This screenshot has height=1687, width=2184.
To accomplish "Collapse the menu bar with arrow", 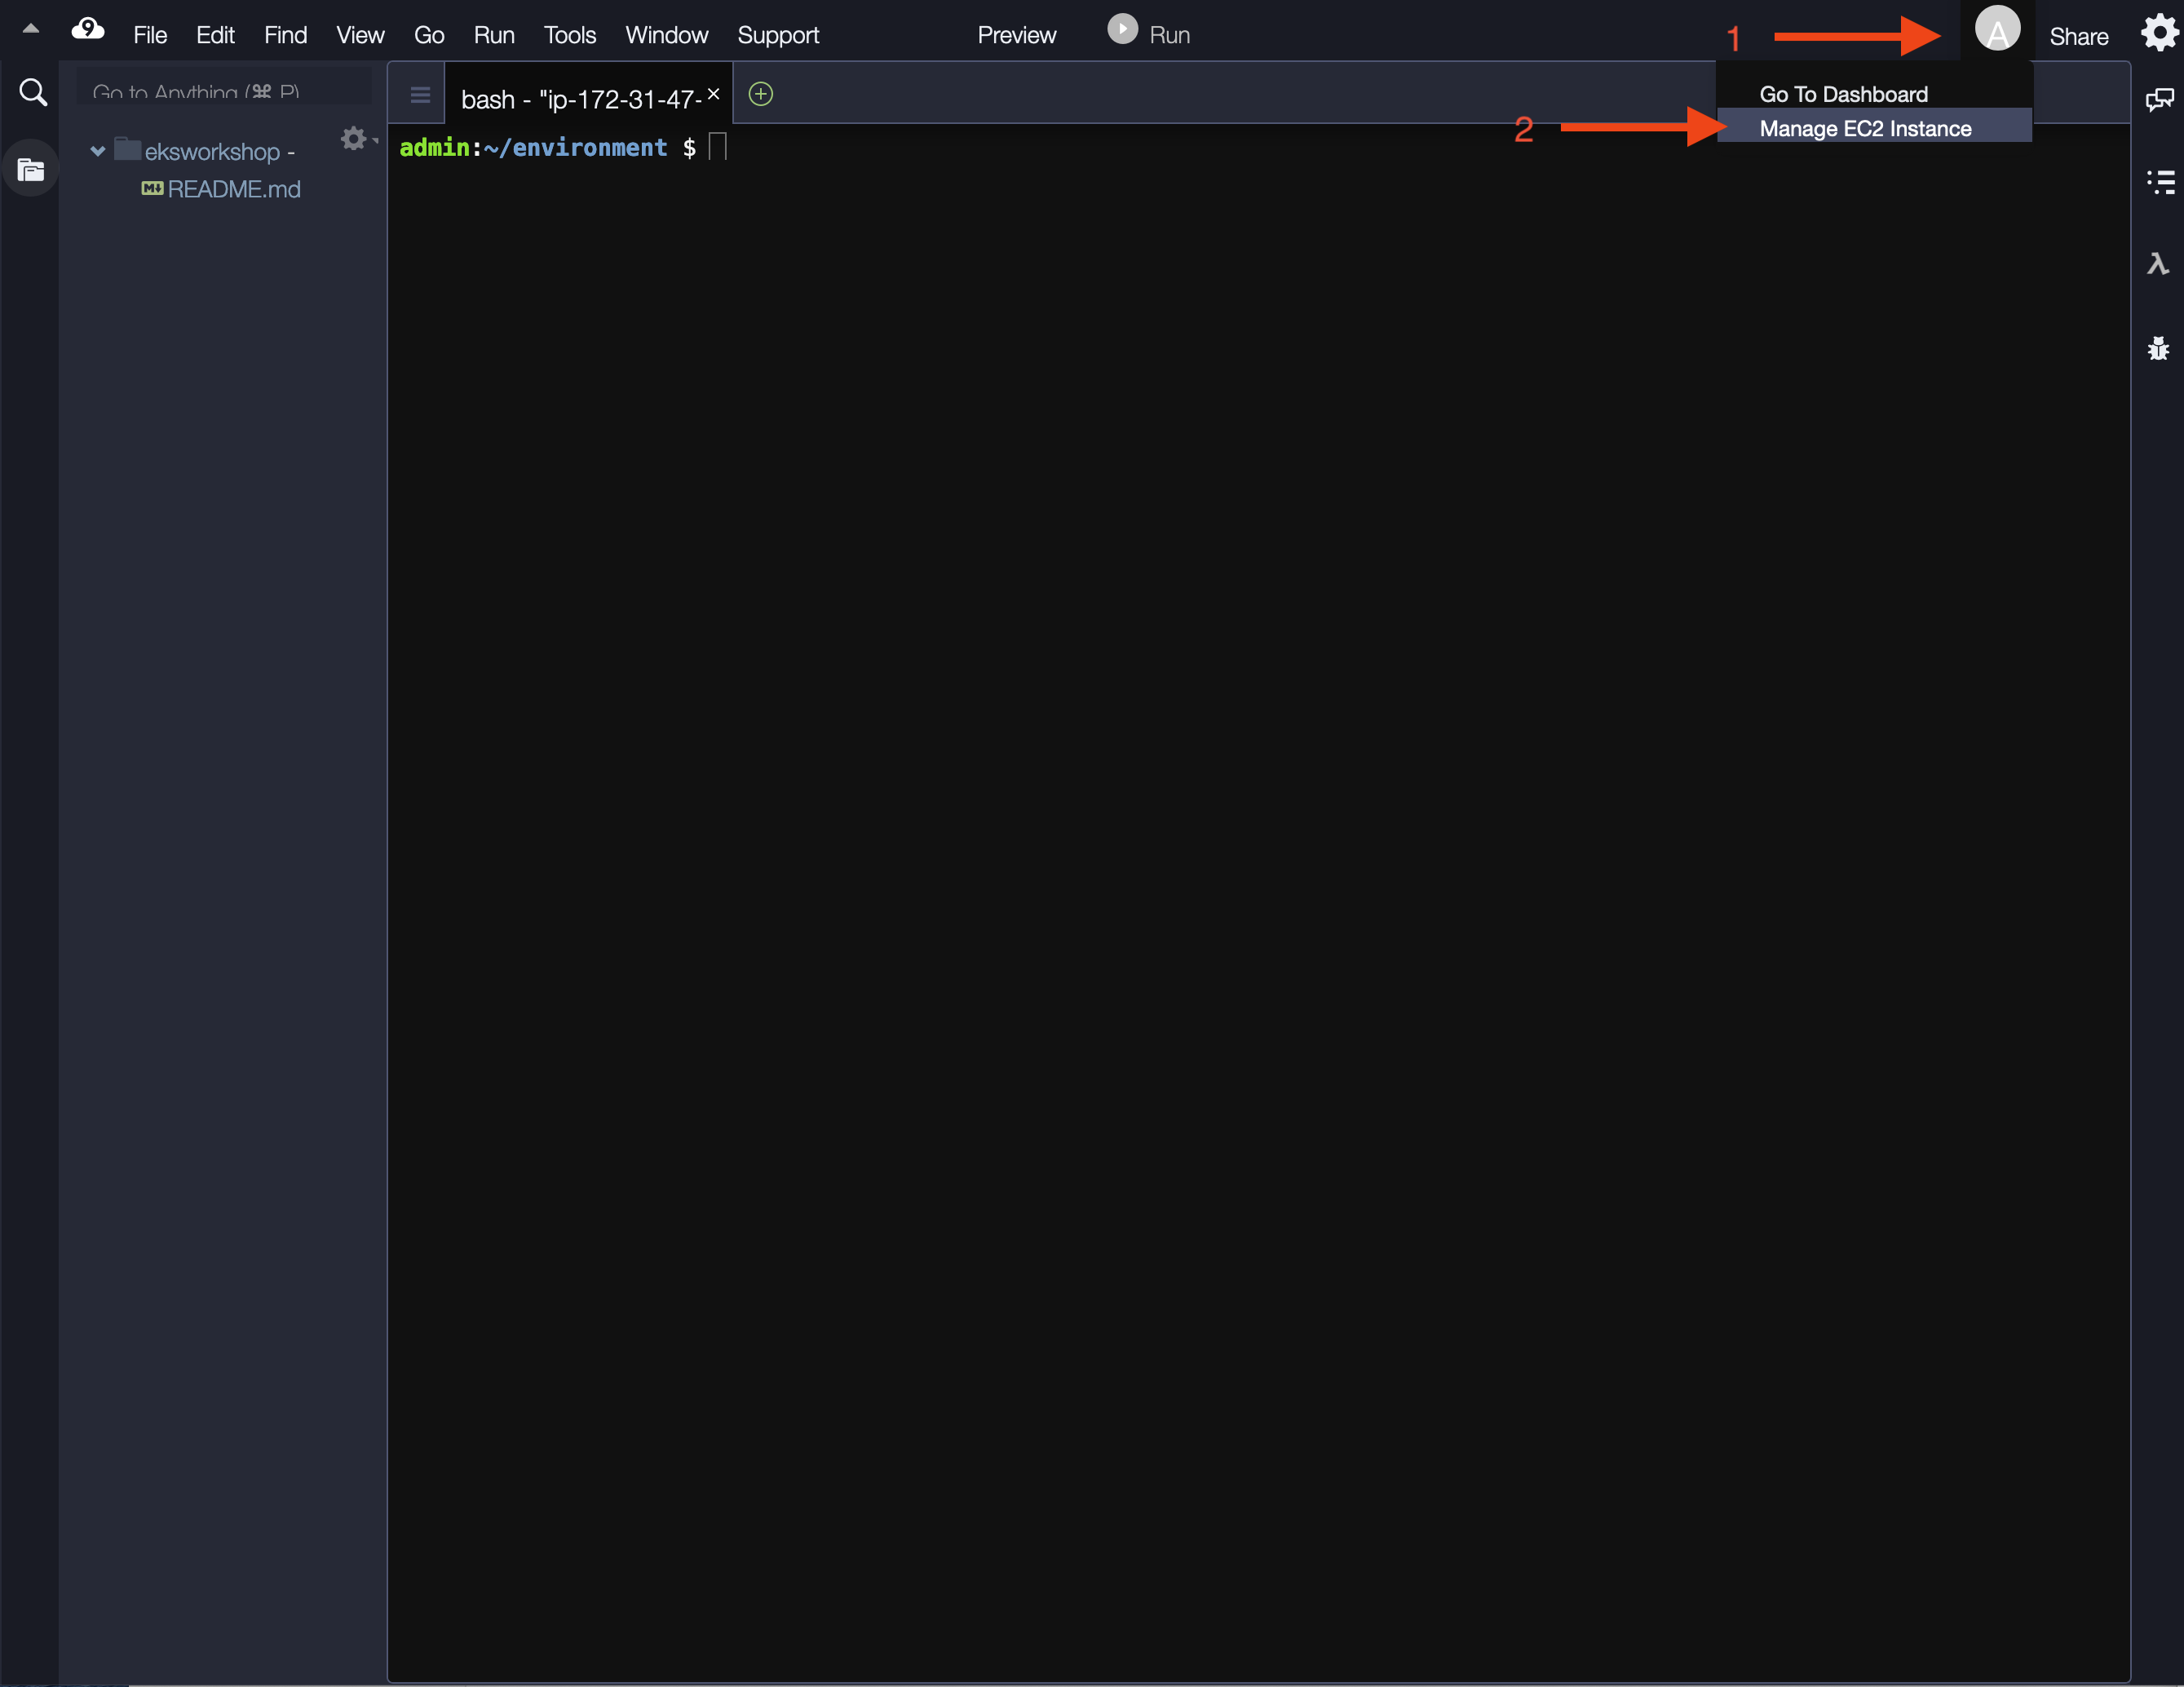I will click(x=31, y=29).
